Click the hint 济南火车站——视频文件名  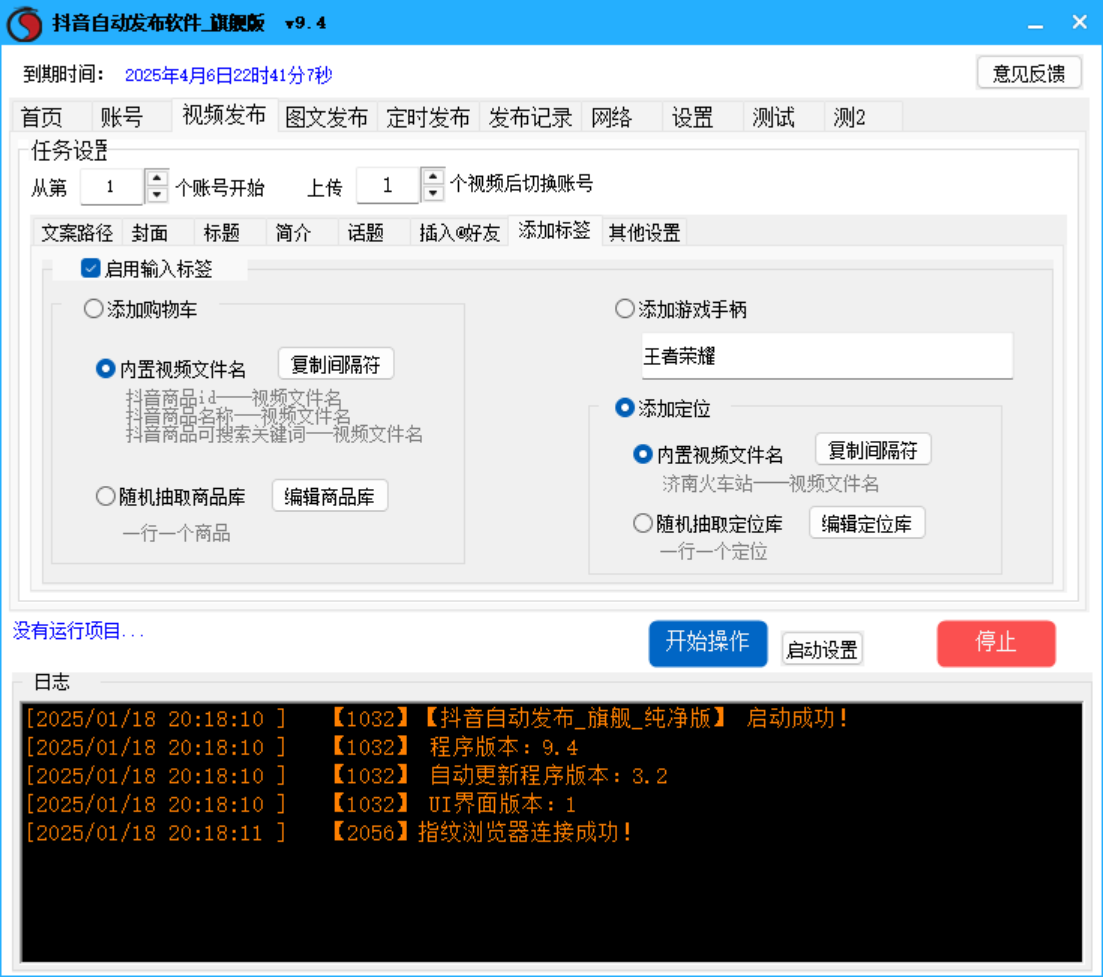coord(770,484)
